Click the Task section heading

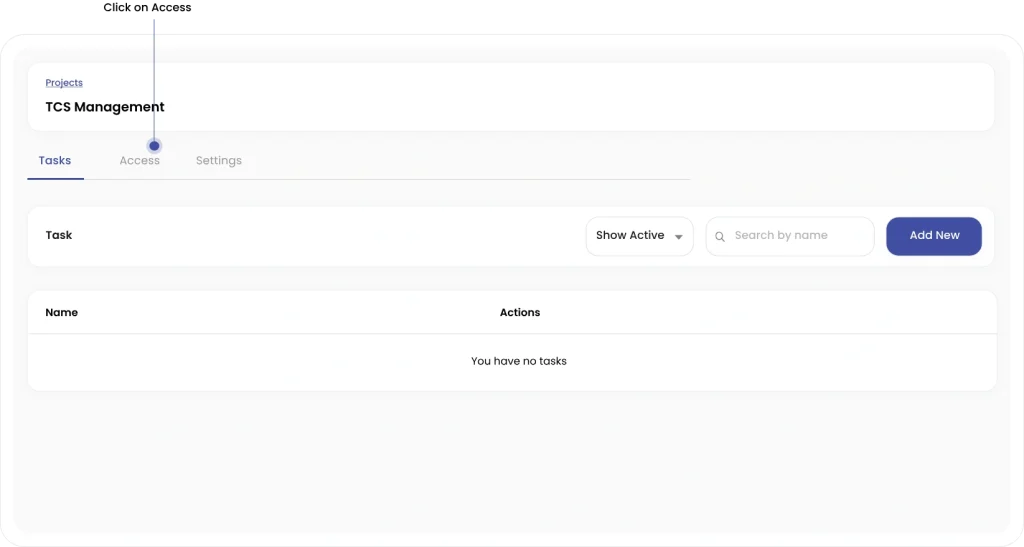(59, 235)
